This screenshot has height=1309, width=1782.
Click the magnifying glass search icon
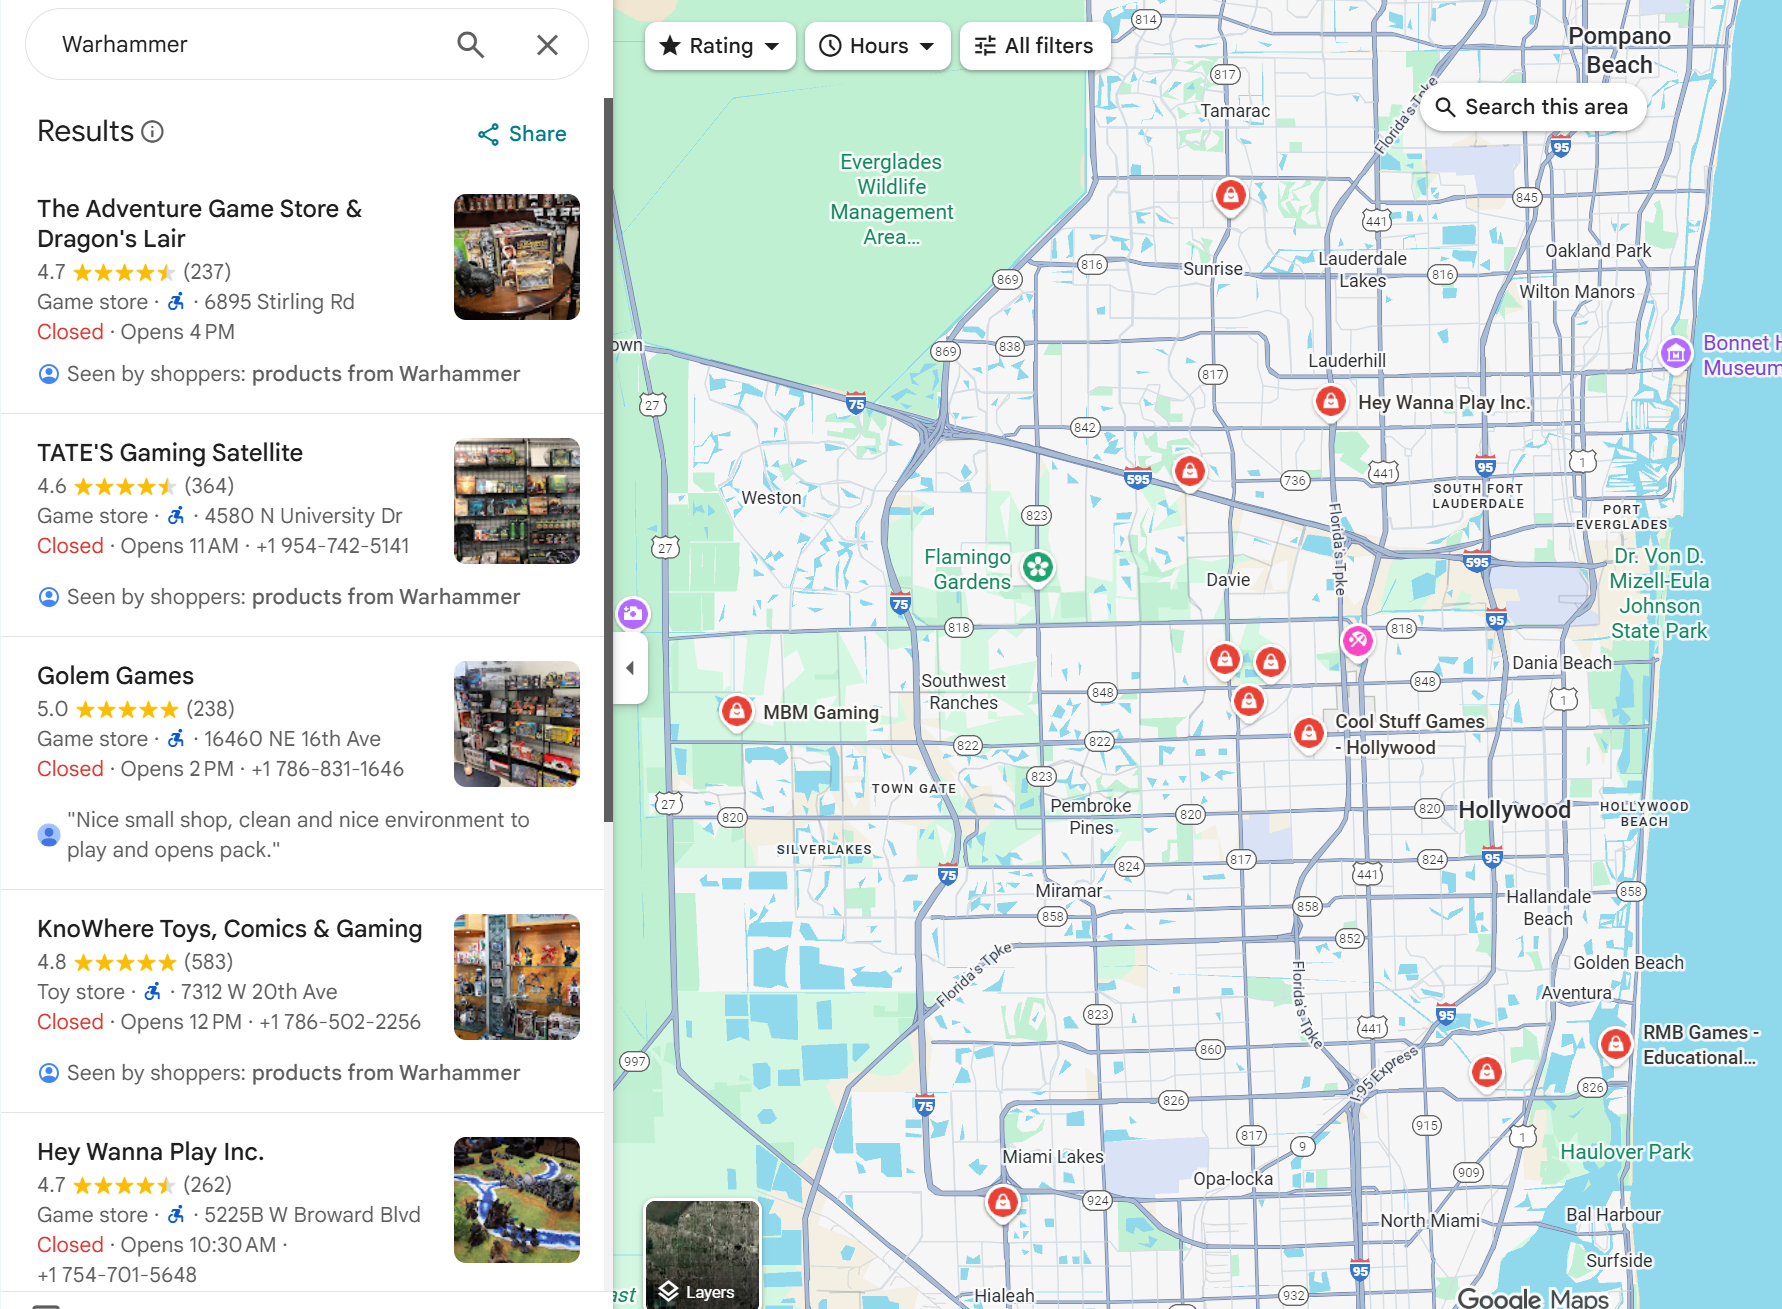(470, 45)
